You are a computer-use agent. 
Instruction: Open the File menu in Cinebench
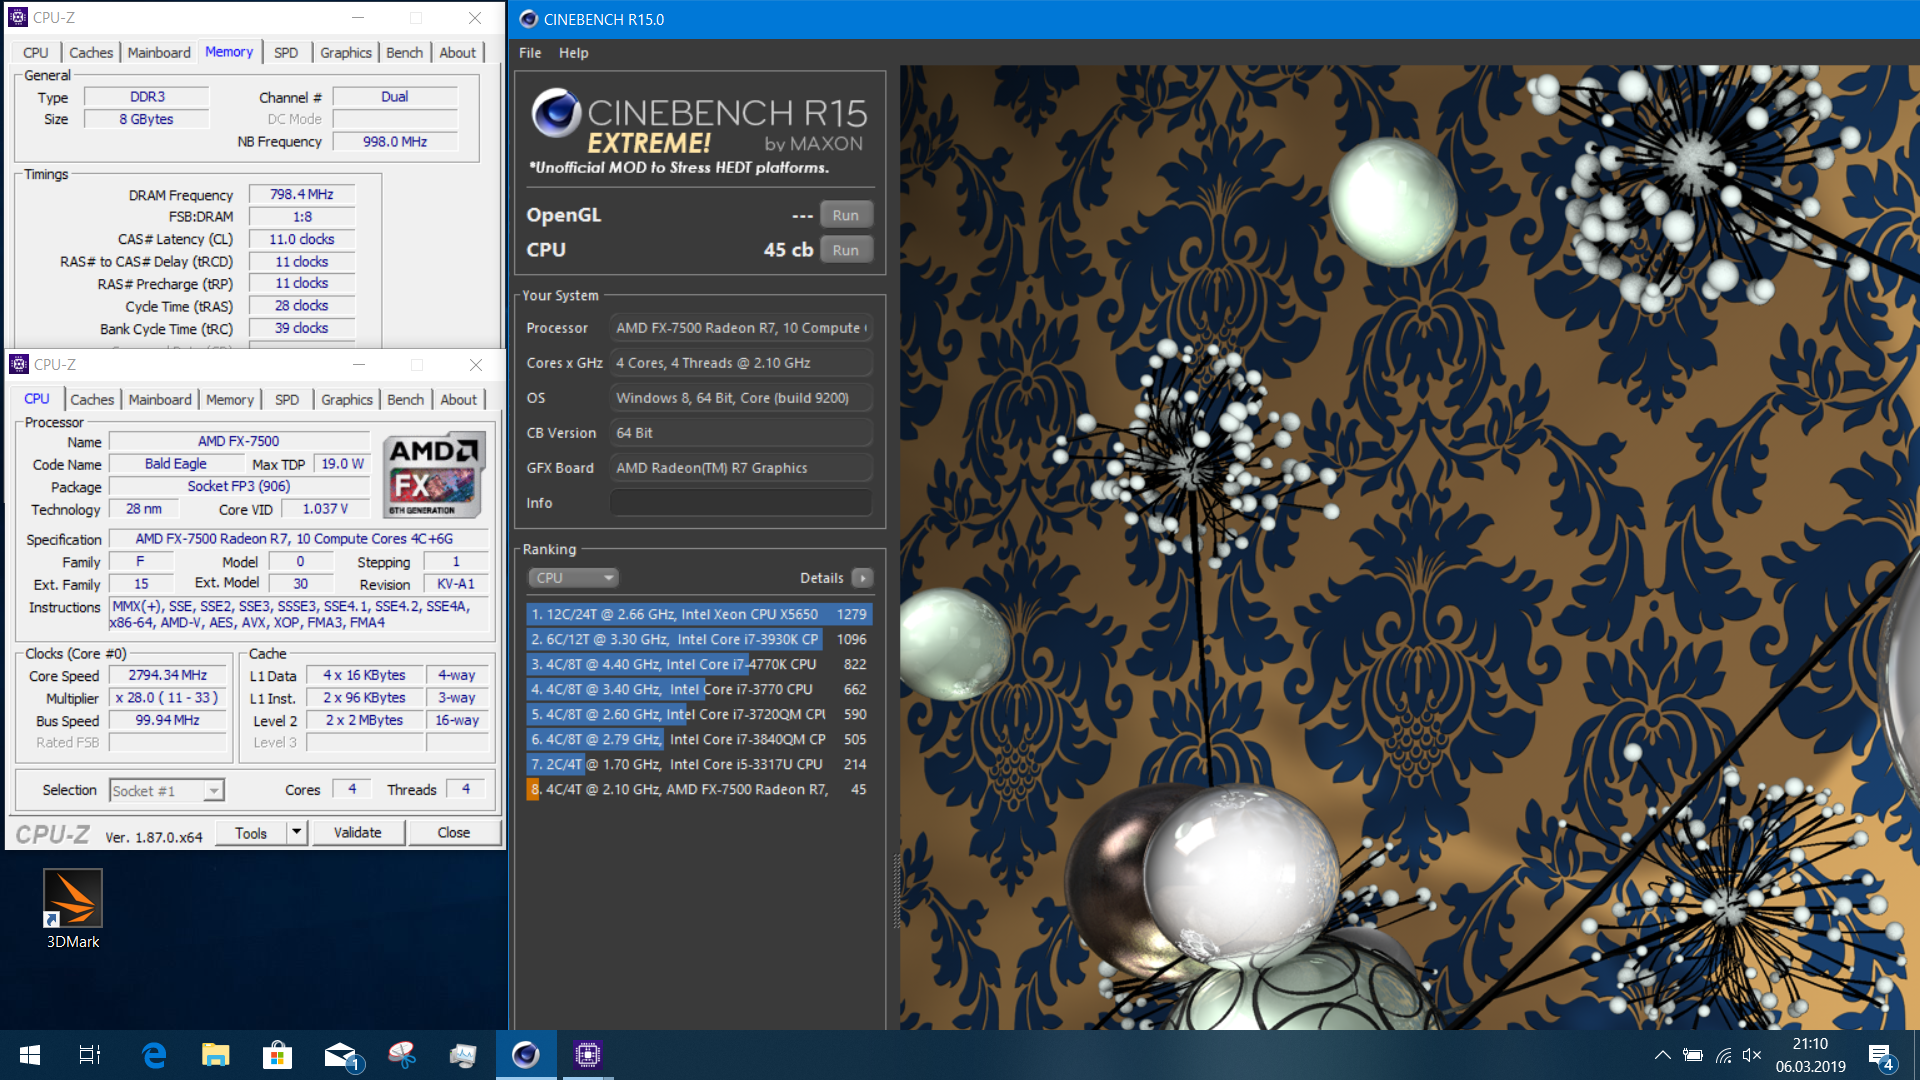pos(530,53)
